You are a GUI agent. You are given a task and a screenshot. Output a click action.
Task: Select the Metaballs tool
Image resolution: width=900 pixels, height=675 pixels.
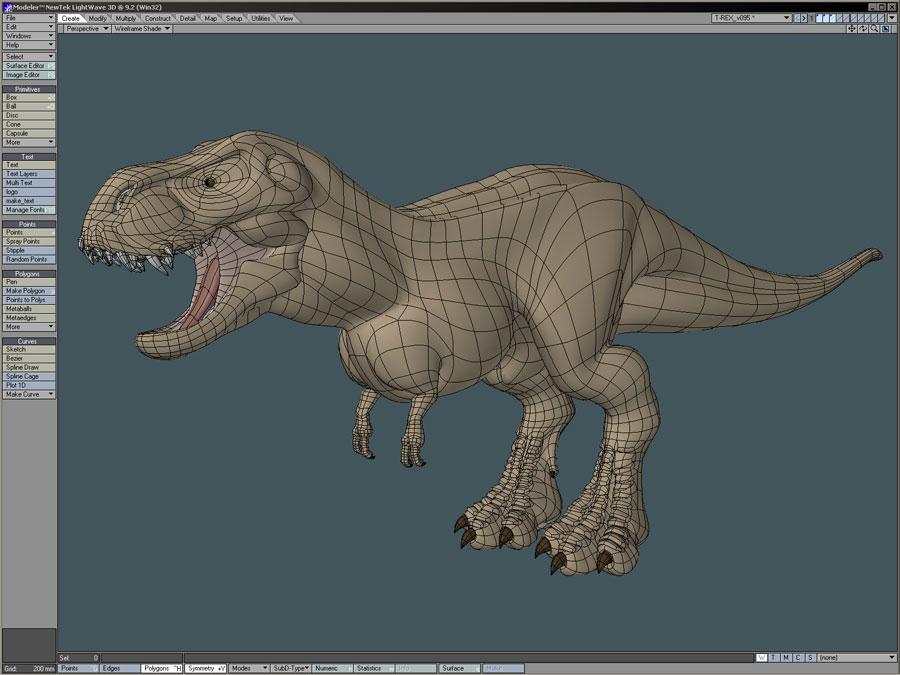click(29, 309)
